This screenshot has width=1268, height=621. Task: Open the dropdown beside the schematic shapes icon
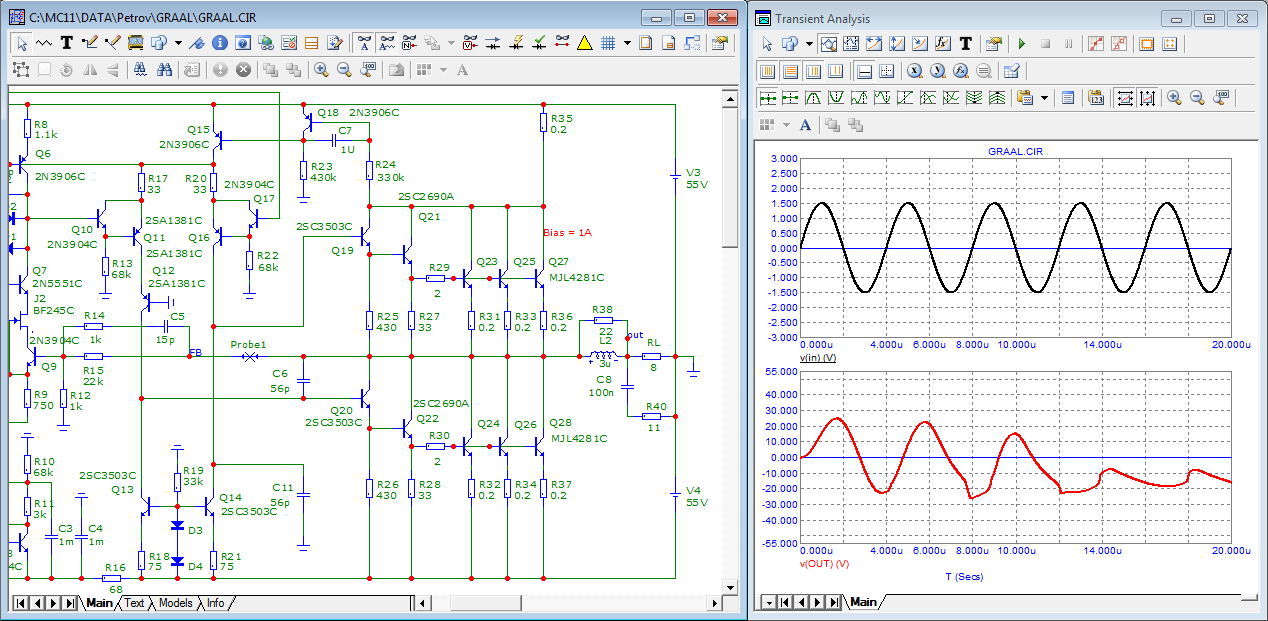pyautogui.click(x=178, y=43)
